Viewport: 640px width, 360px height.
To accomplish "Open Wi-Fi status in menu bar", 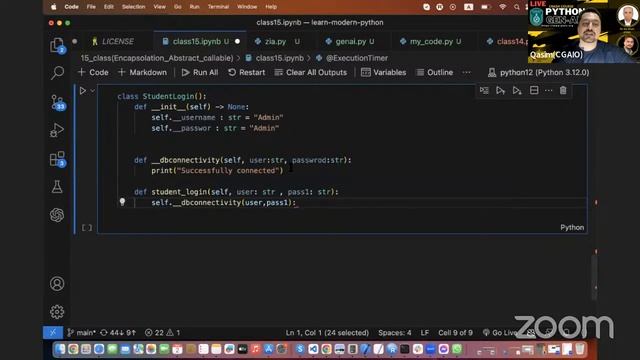I will tap(503, 7).
